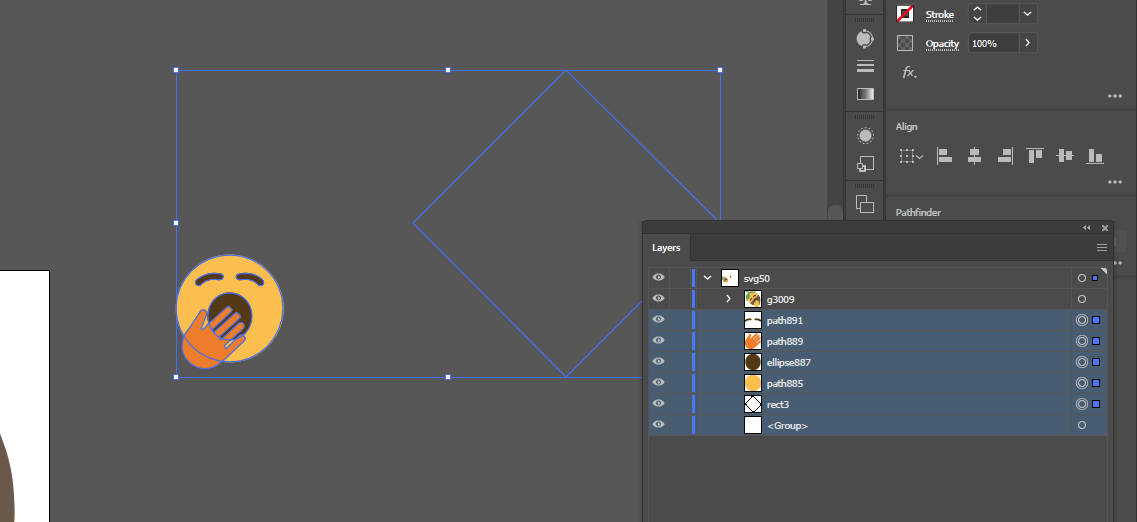Screen dimensions: 1137x522
Task: Click the Opacity 100% field
Action: coord(993,44)
